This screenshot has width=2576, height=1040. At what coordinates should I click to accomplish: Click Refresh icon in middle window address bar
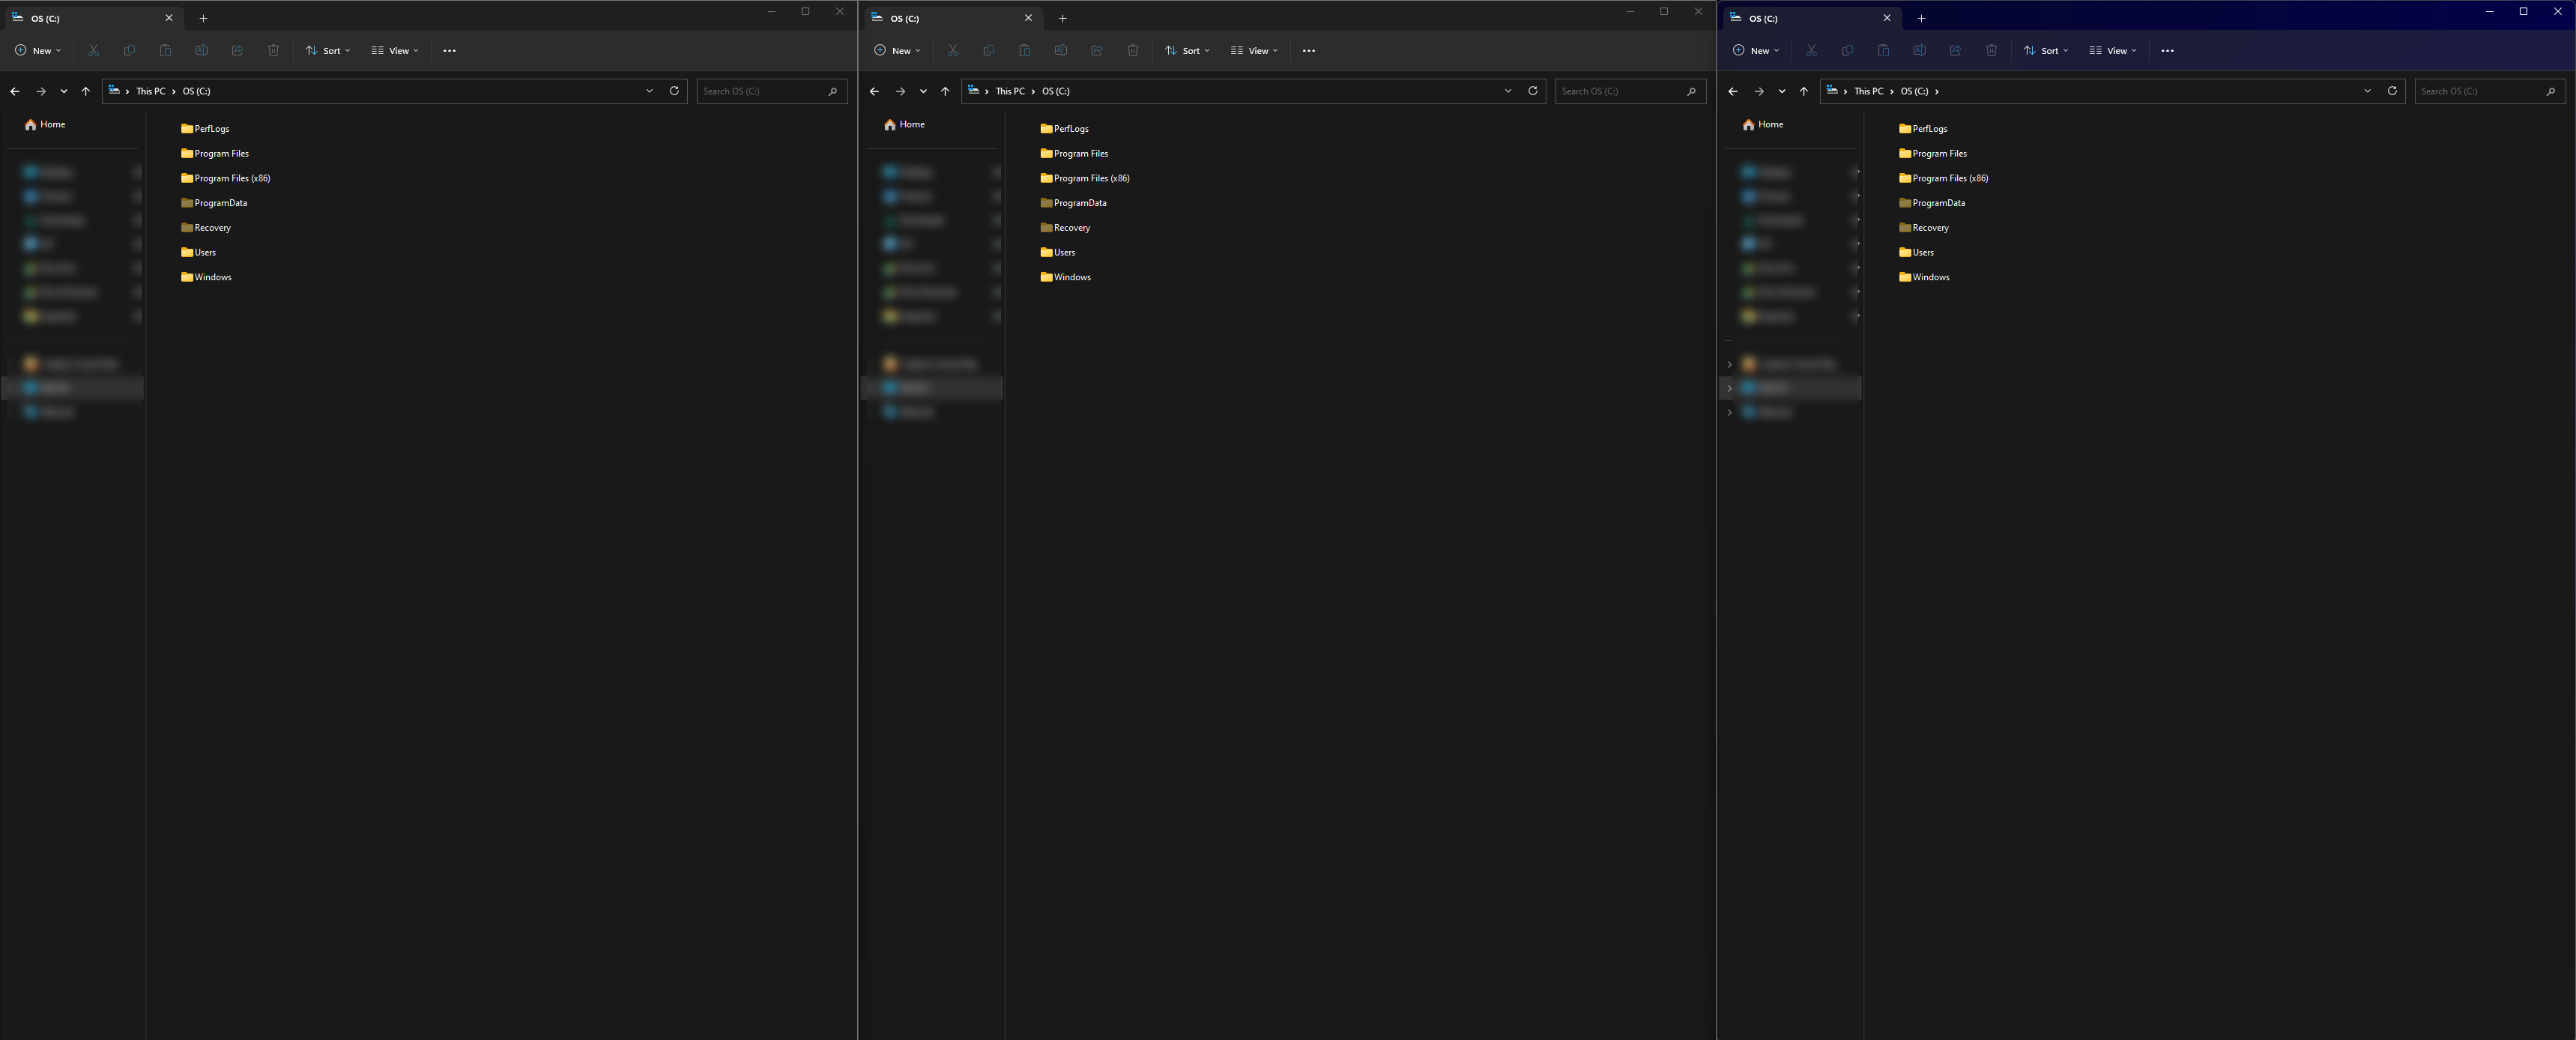[1532, 91]
